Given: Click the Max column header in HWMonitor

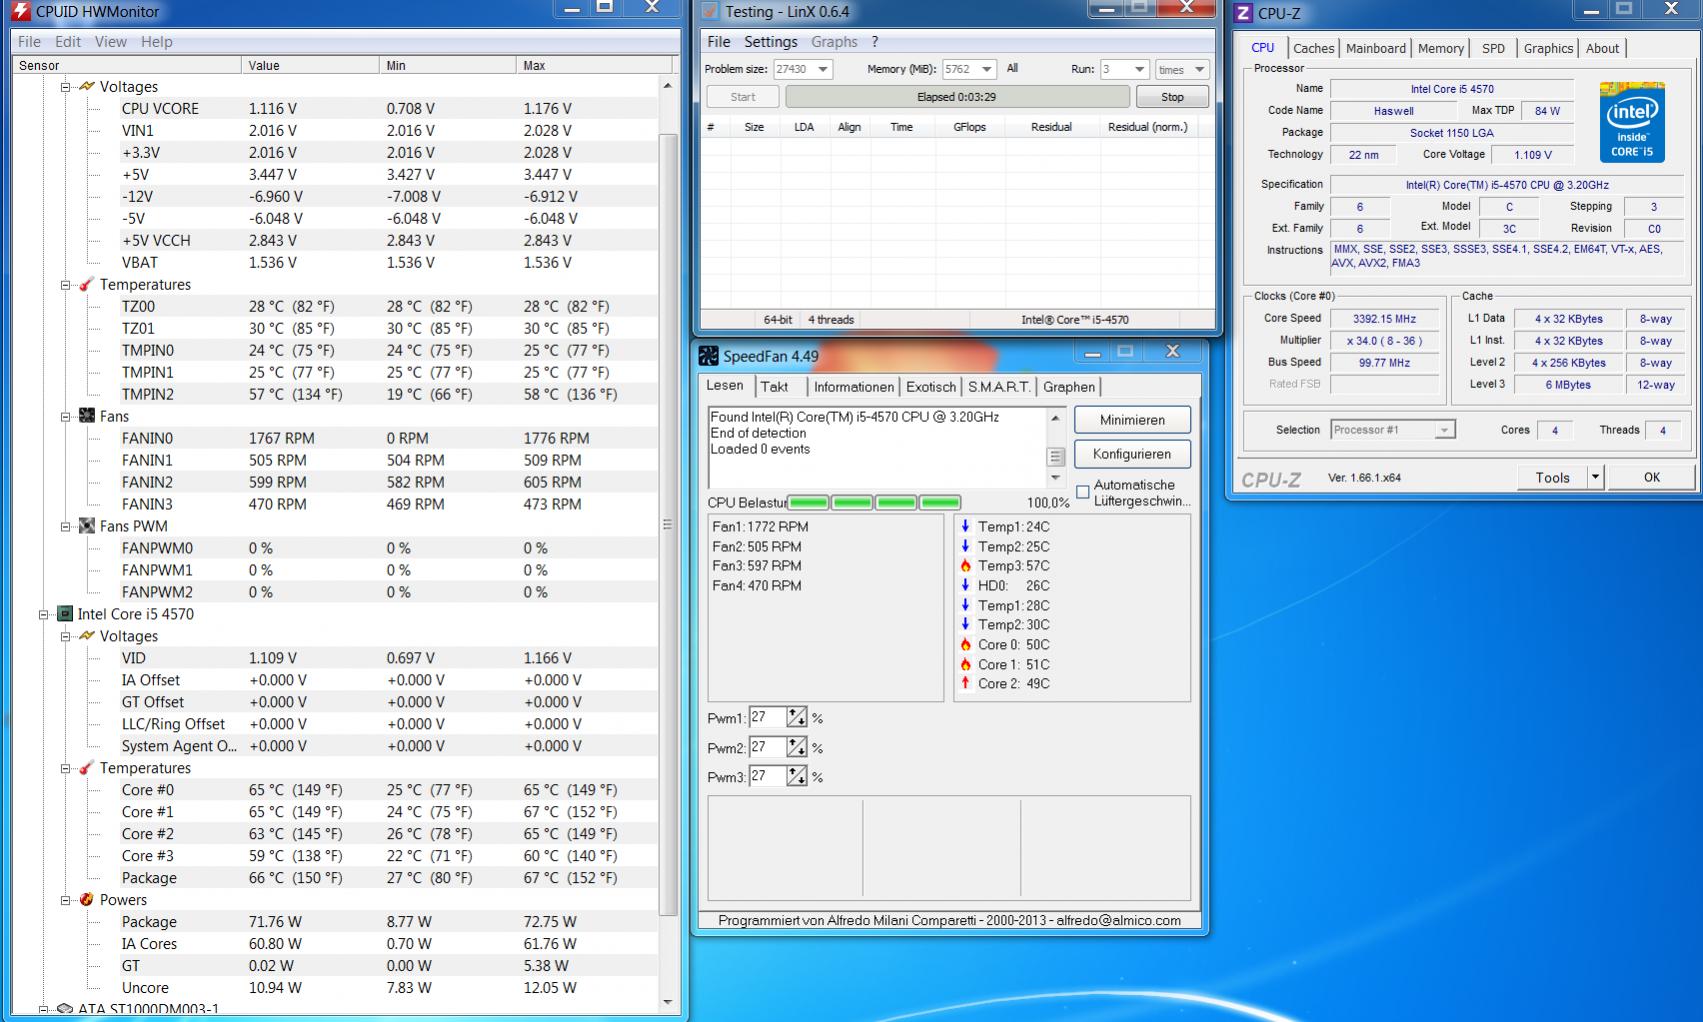Looking at the screenshot, I should [x=595, y=65].
